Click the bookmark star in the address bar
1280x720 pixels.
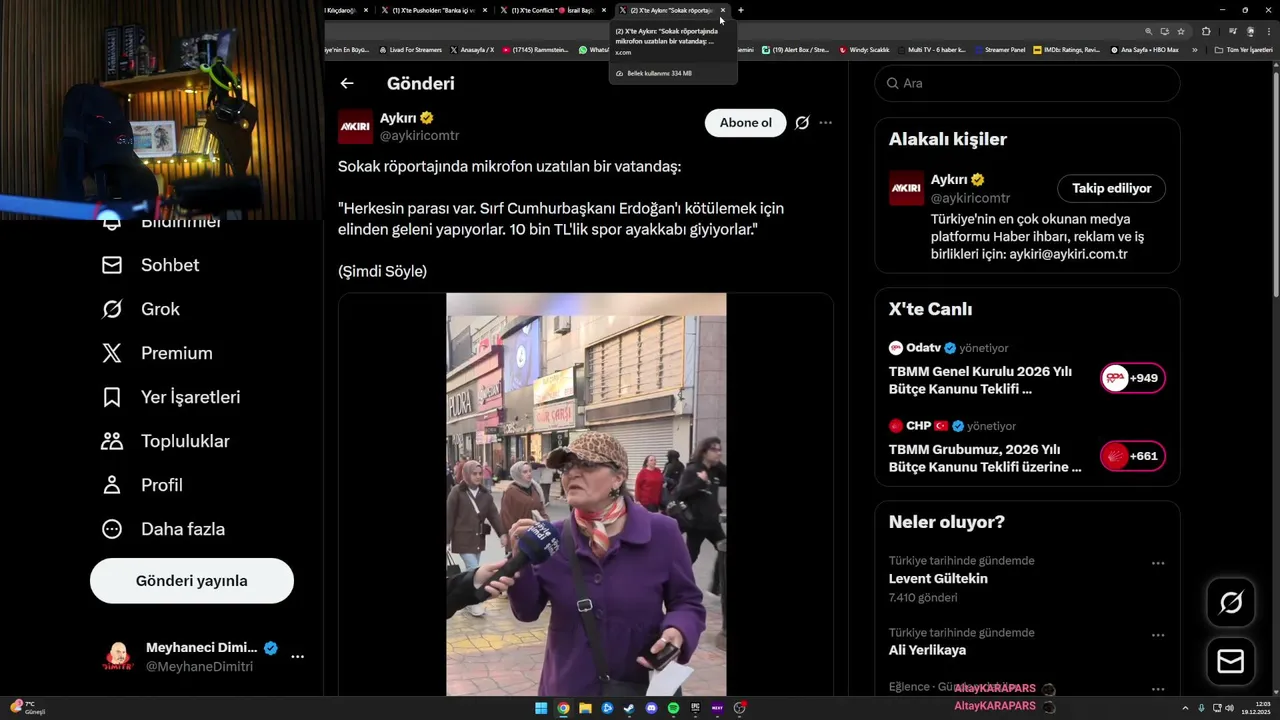(x=1181, y=31)
